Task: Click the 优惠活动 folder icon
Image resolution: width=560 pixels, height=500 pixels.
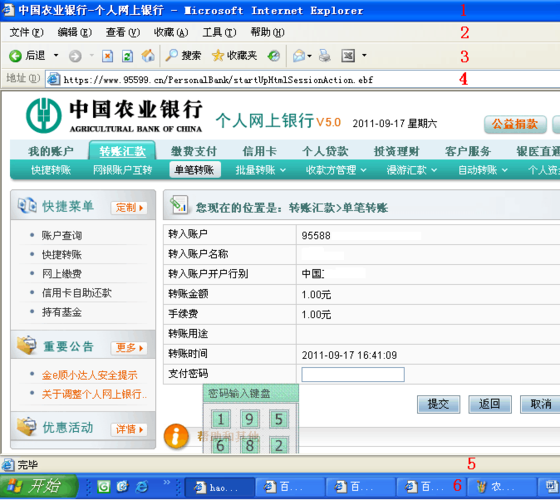Action: [x=27, y=426]
